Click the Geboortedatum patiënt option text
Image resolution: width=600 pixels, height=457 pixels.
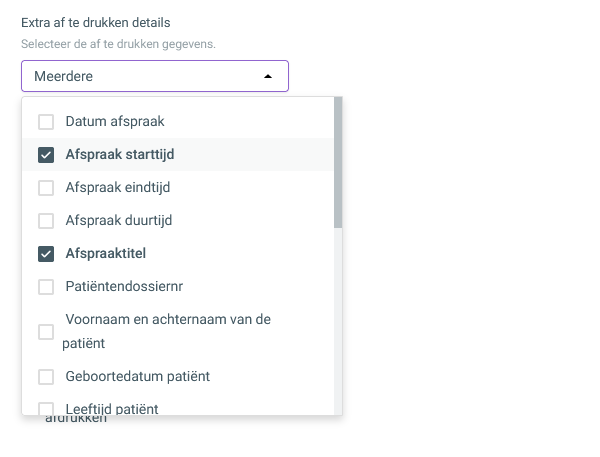tap(138, 377)
